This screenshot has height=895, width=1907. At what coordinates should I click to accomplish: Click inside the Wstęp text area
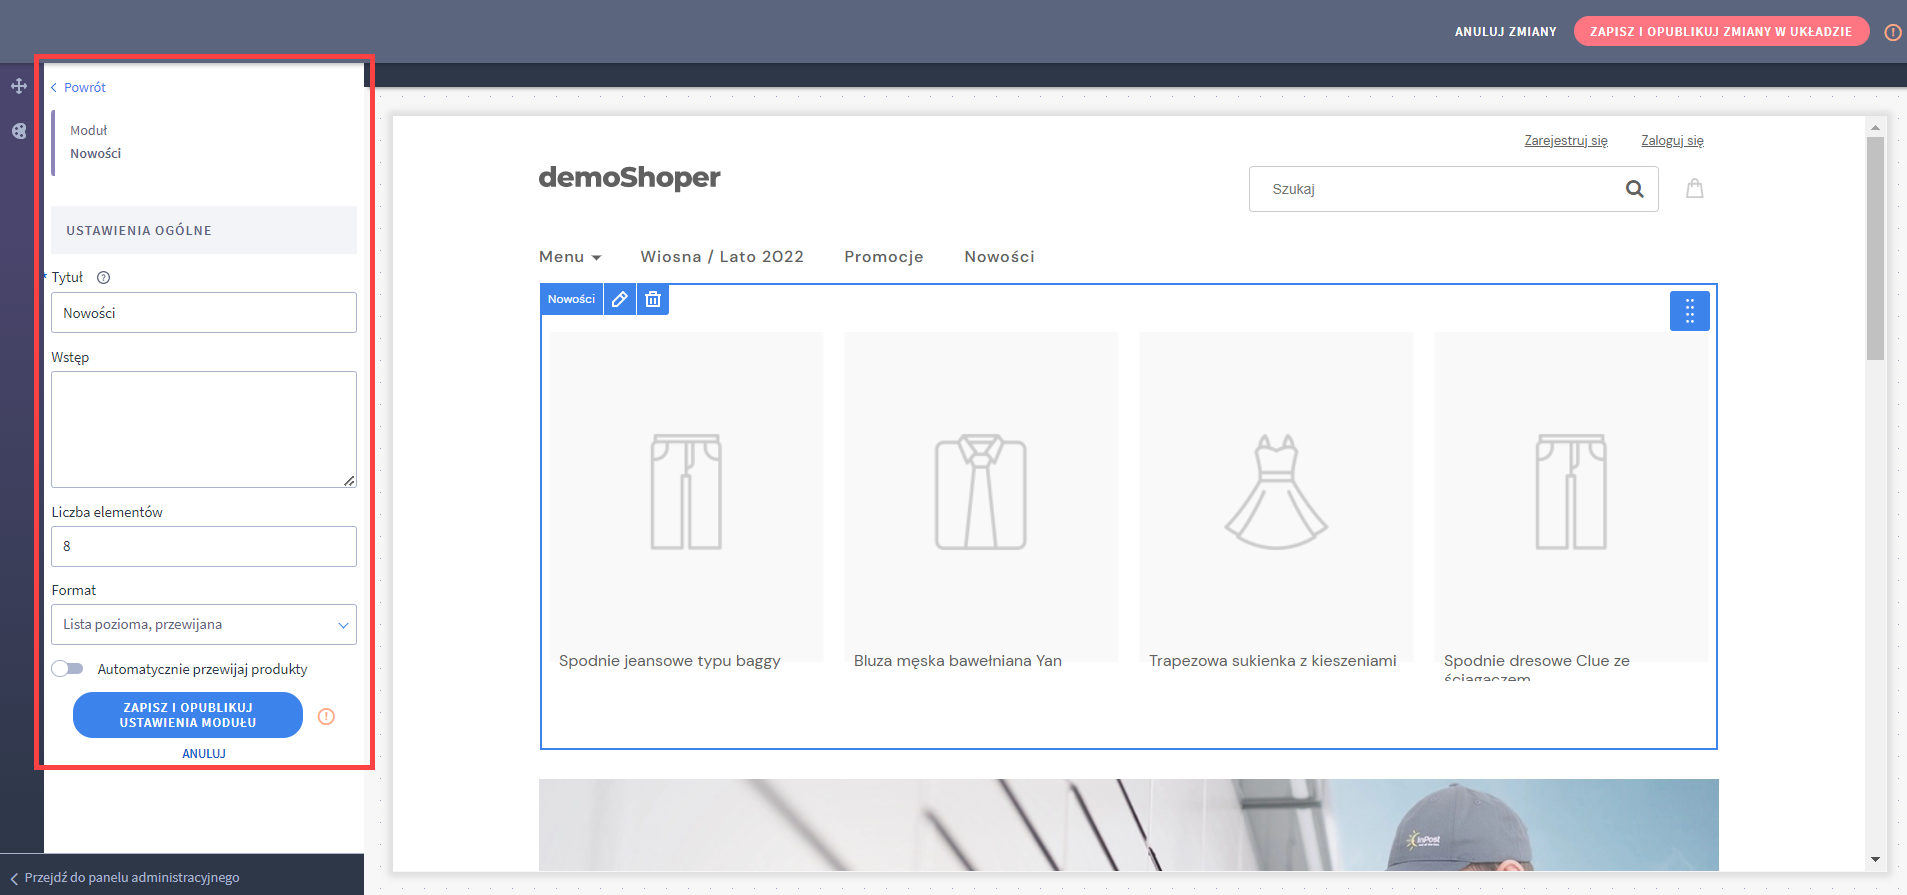(204, 430)
